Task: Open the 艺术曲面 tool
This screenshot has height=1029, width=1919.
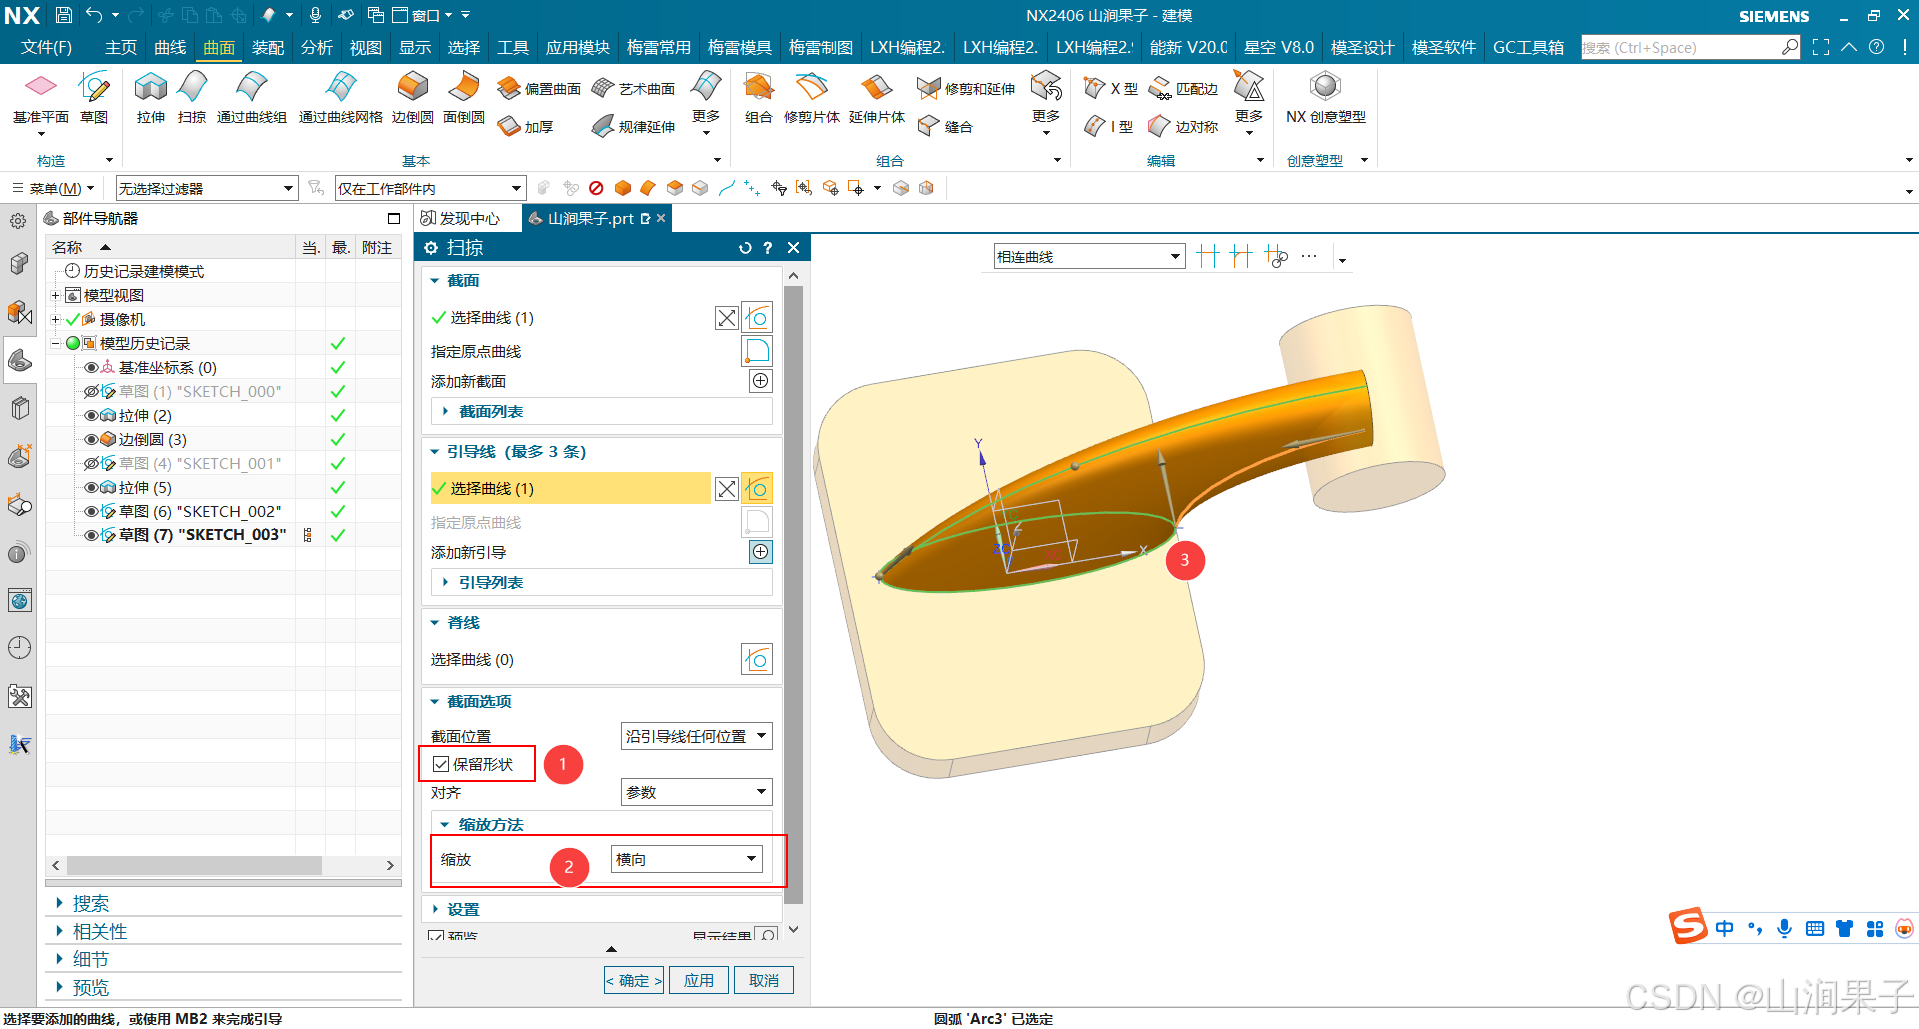Action: tap(634, 89)
